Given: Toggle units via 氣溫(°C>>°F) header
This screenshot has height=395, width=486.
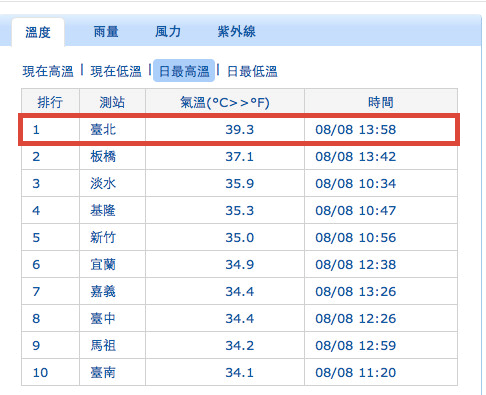Looking at the screenshot, I should click(225, 102).
